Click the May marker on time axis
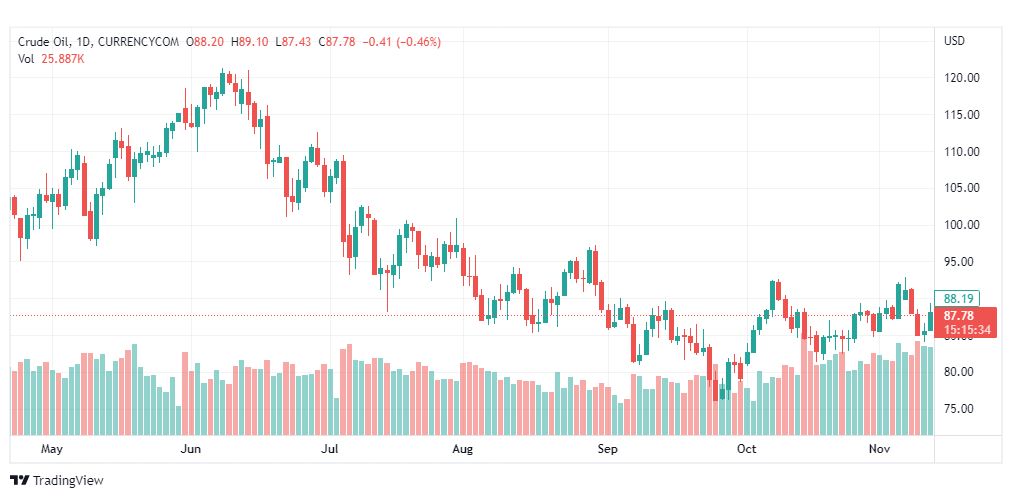 pyautogui.click(x=52, y=450)
